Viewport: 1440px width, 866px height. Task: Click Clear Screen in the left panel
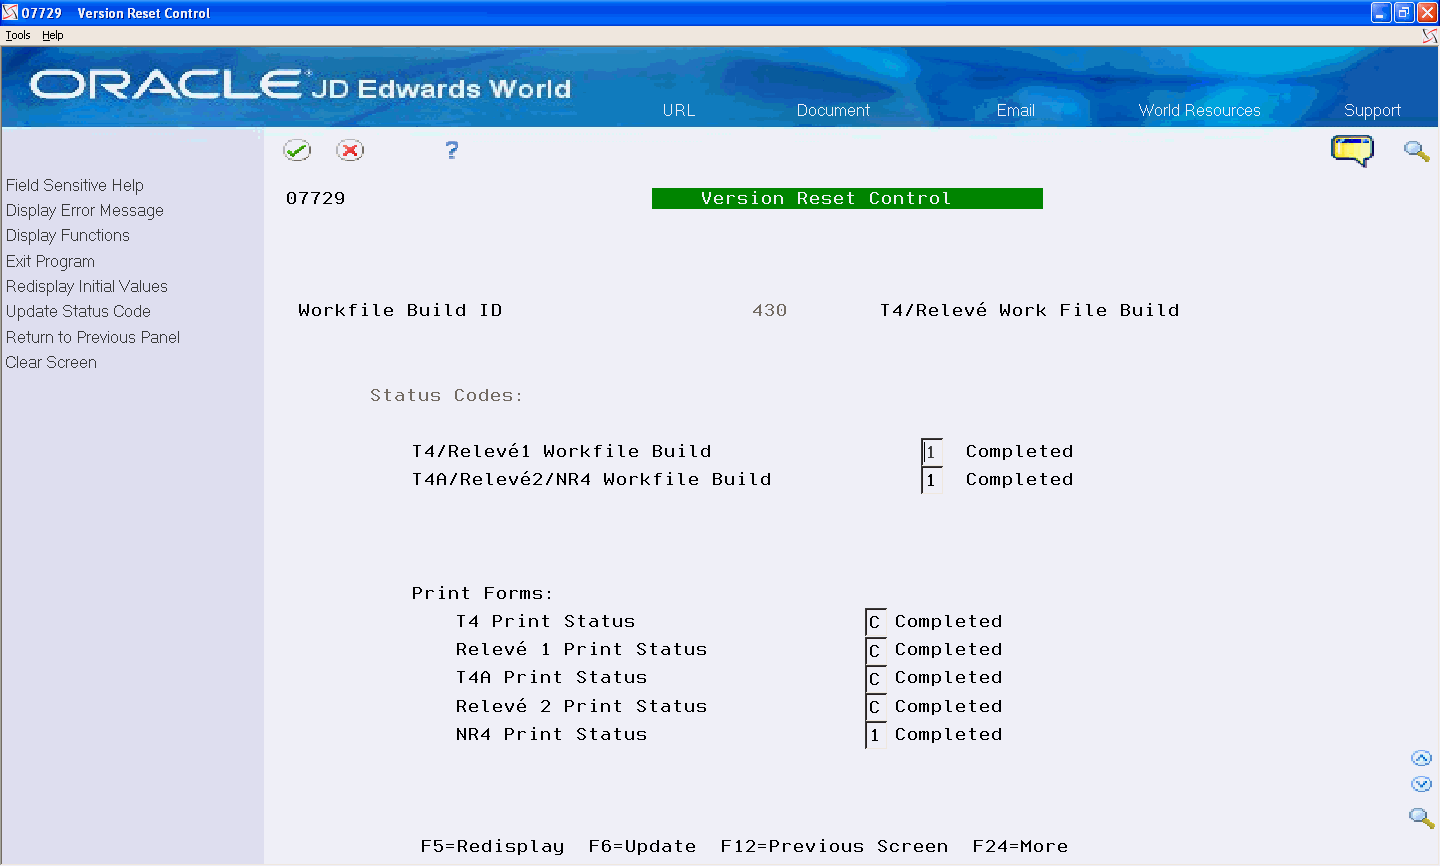click(x=51, y=362)
